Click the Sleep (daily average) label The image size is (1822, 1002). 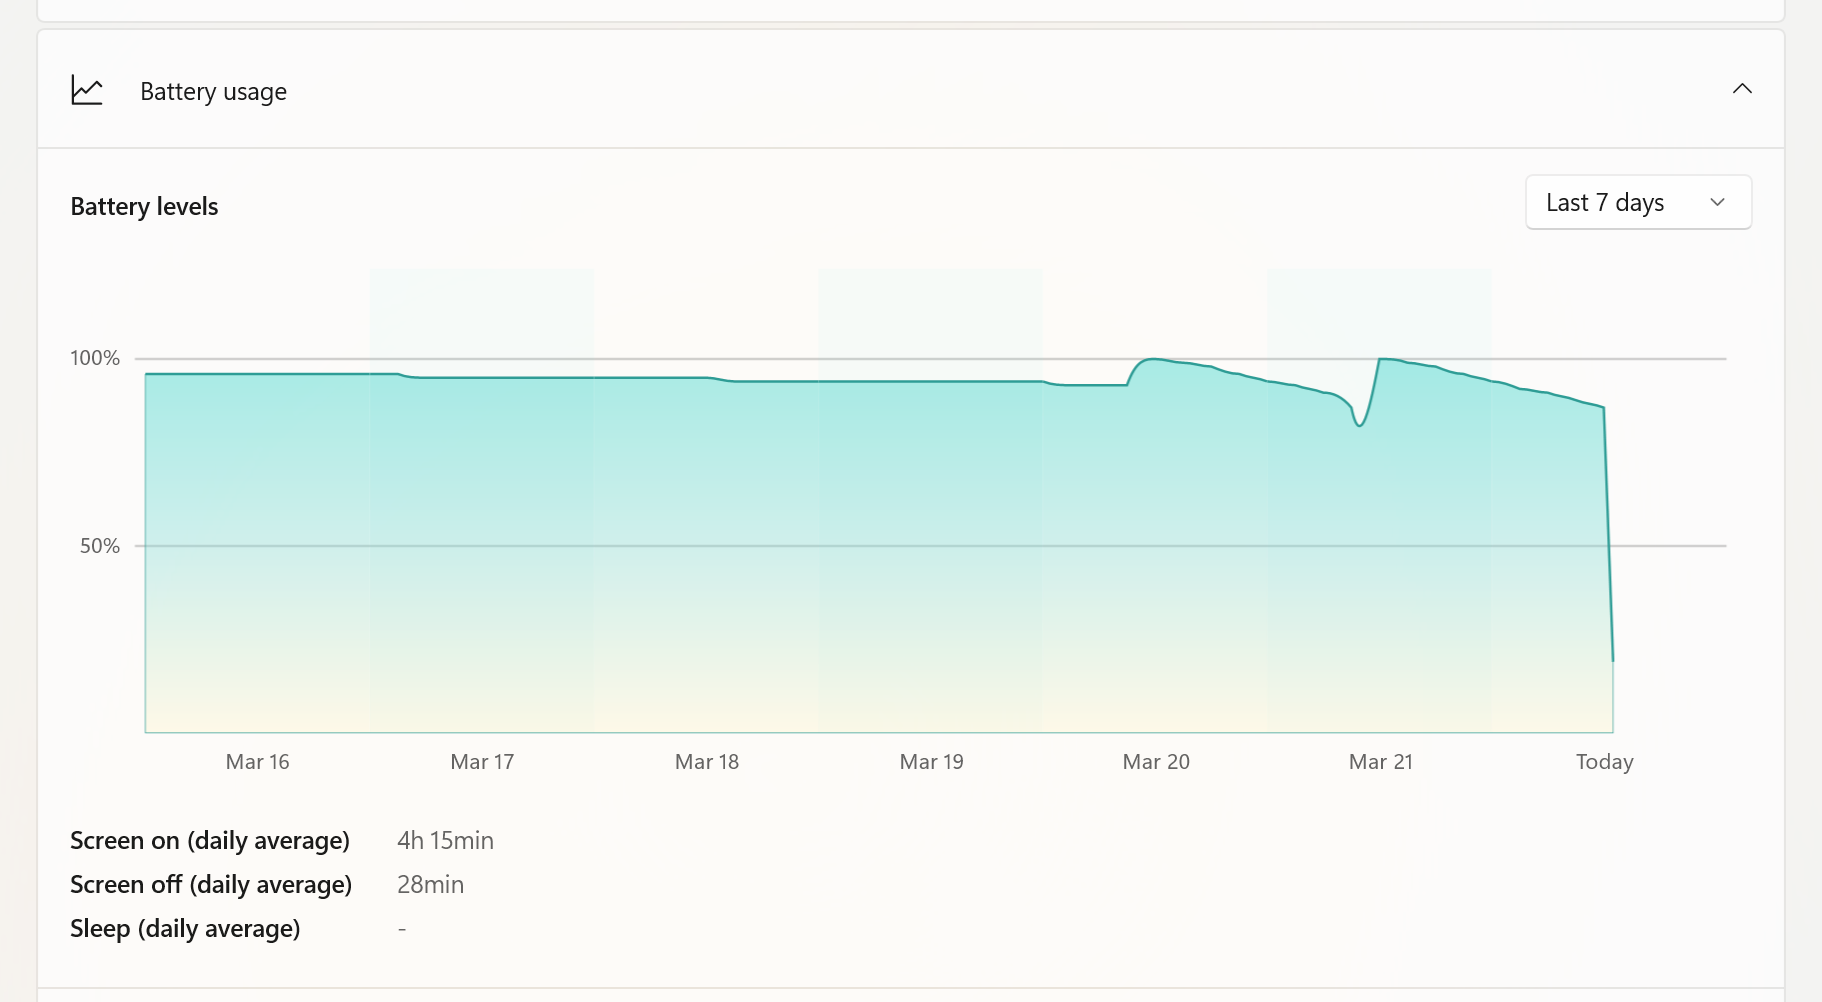click(185, 929)
